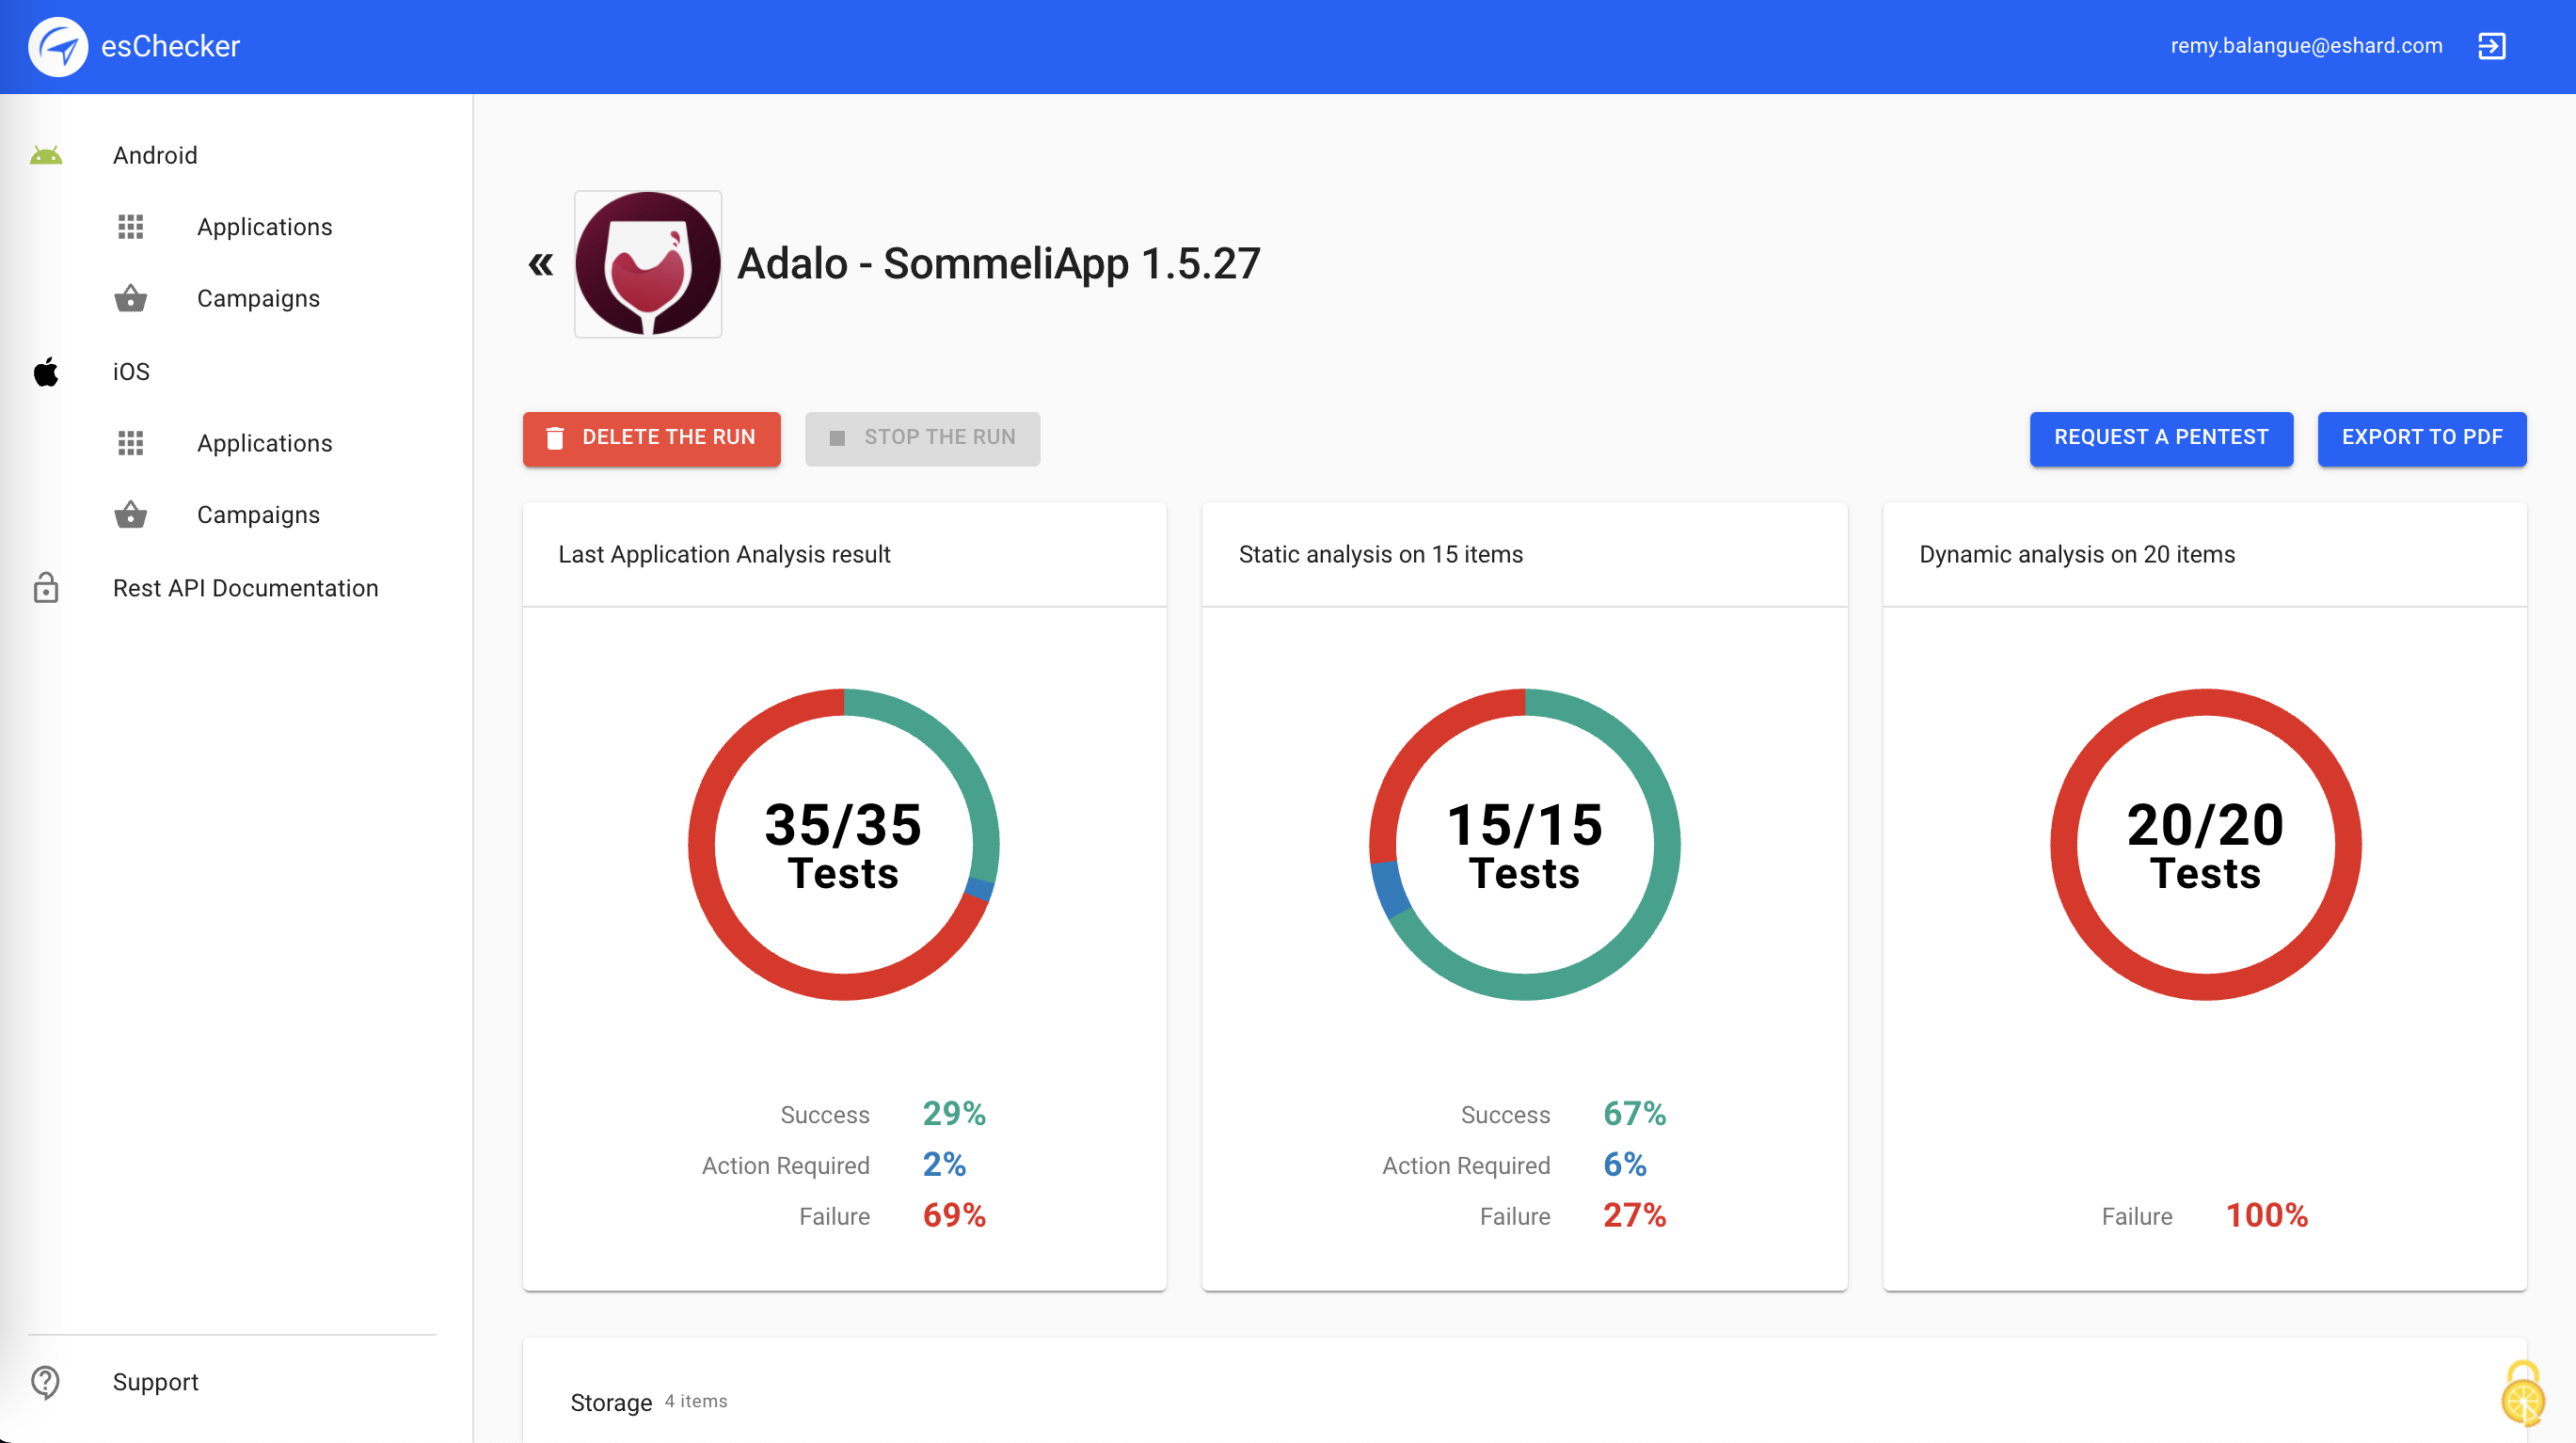The height and width of the screenshot is (1443, 2576).
Task: Click the 20/20 Tests donut chart
Action: (2205, 844)
